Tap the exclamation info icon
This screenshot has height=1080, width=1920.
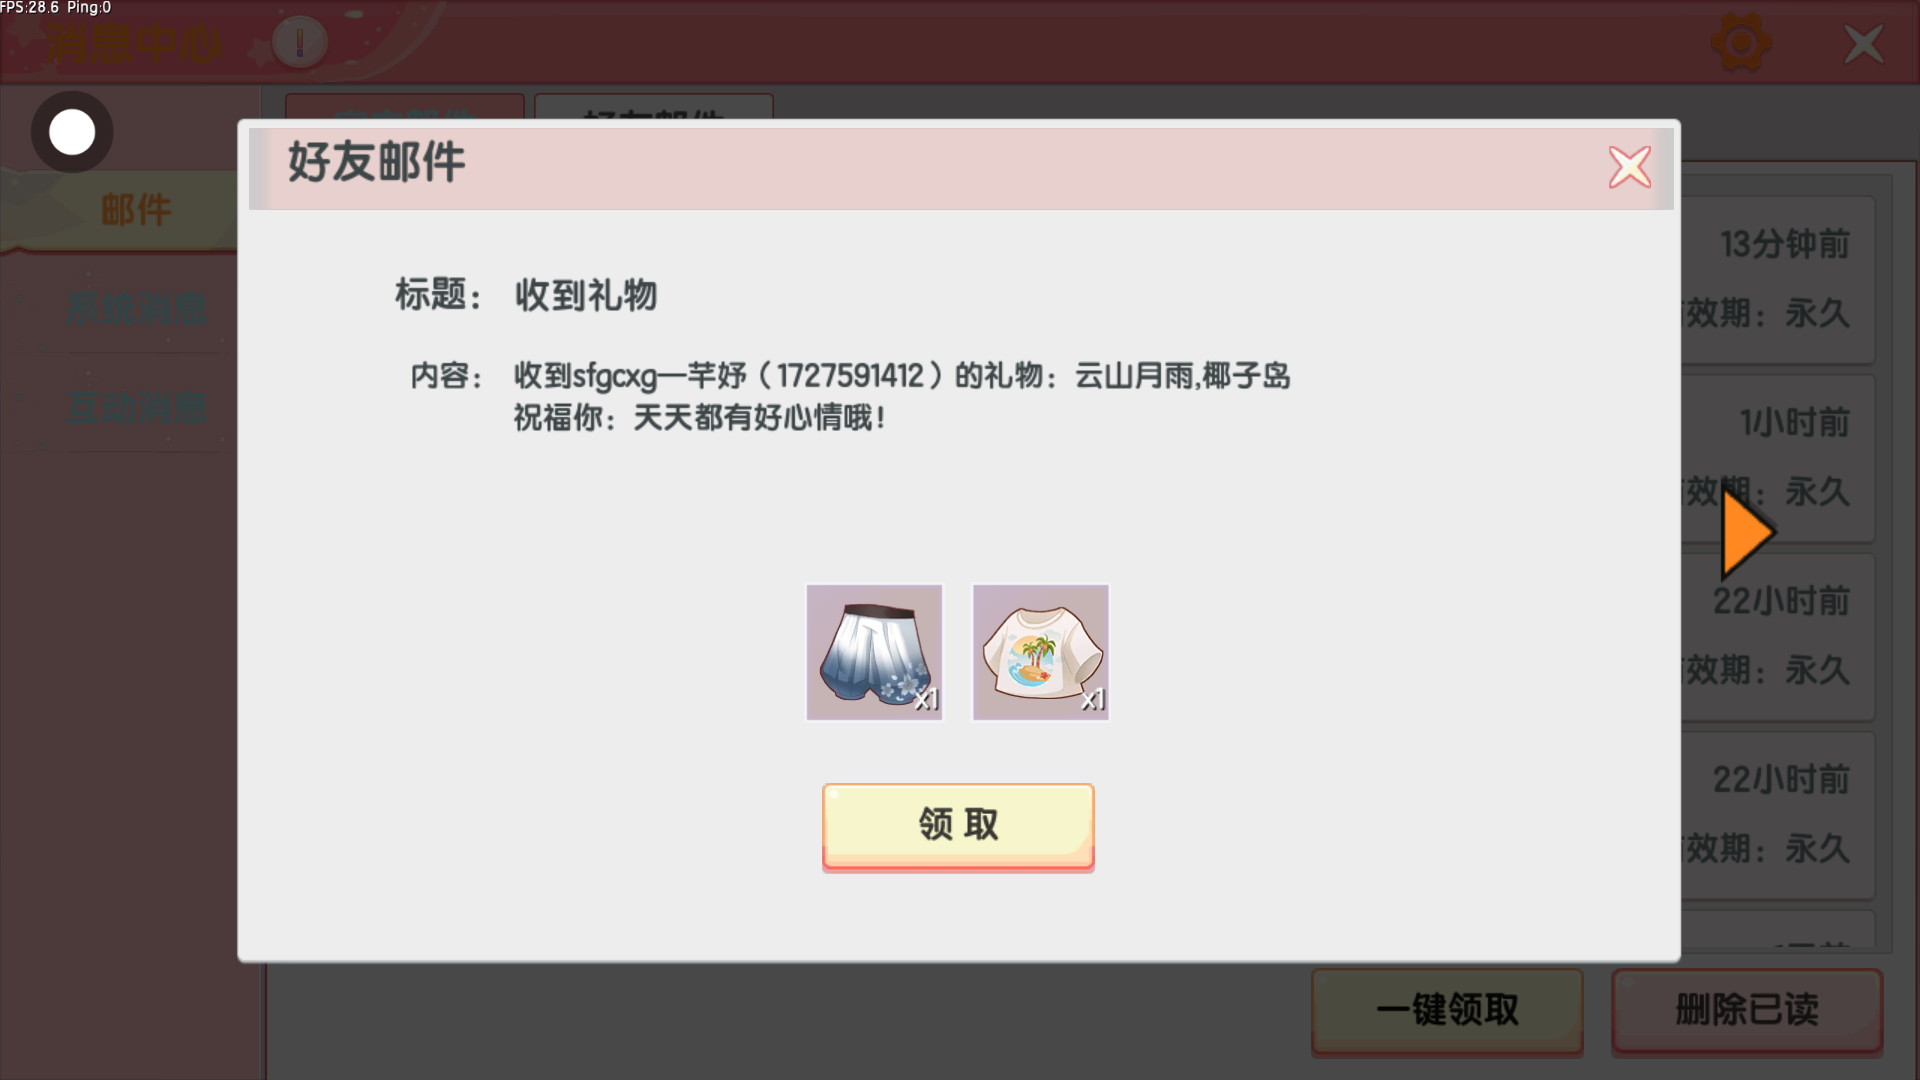tap(299, 42)
